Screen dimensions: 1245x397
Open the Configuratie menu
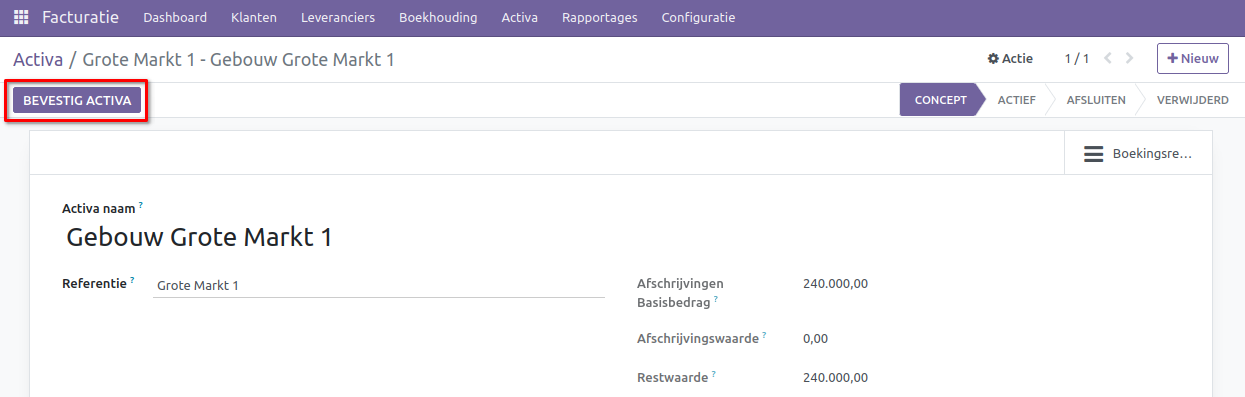[698, 17]
